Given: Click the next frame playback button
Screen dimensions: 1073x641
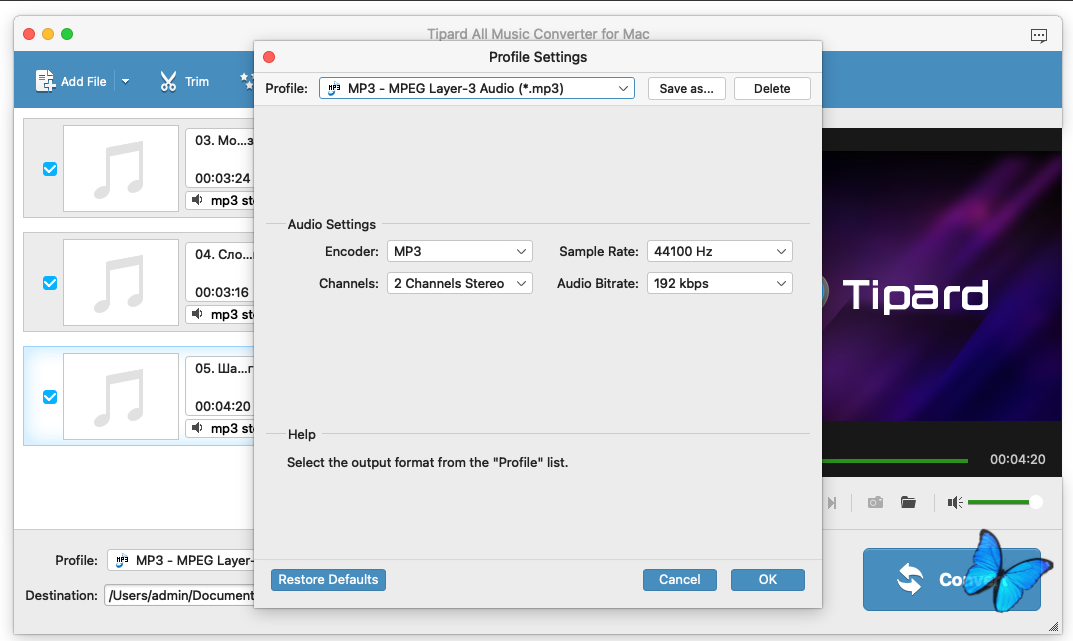Looking at the screenshot, I should coord(831,503).
